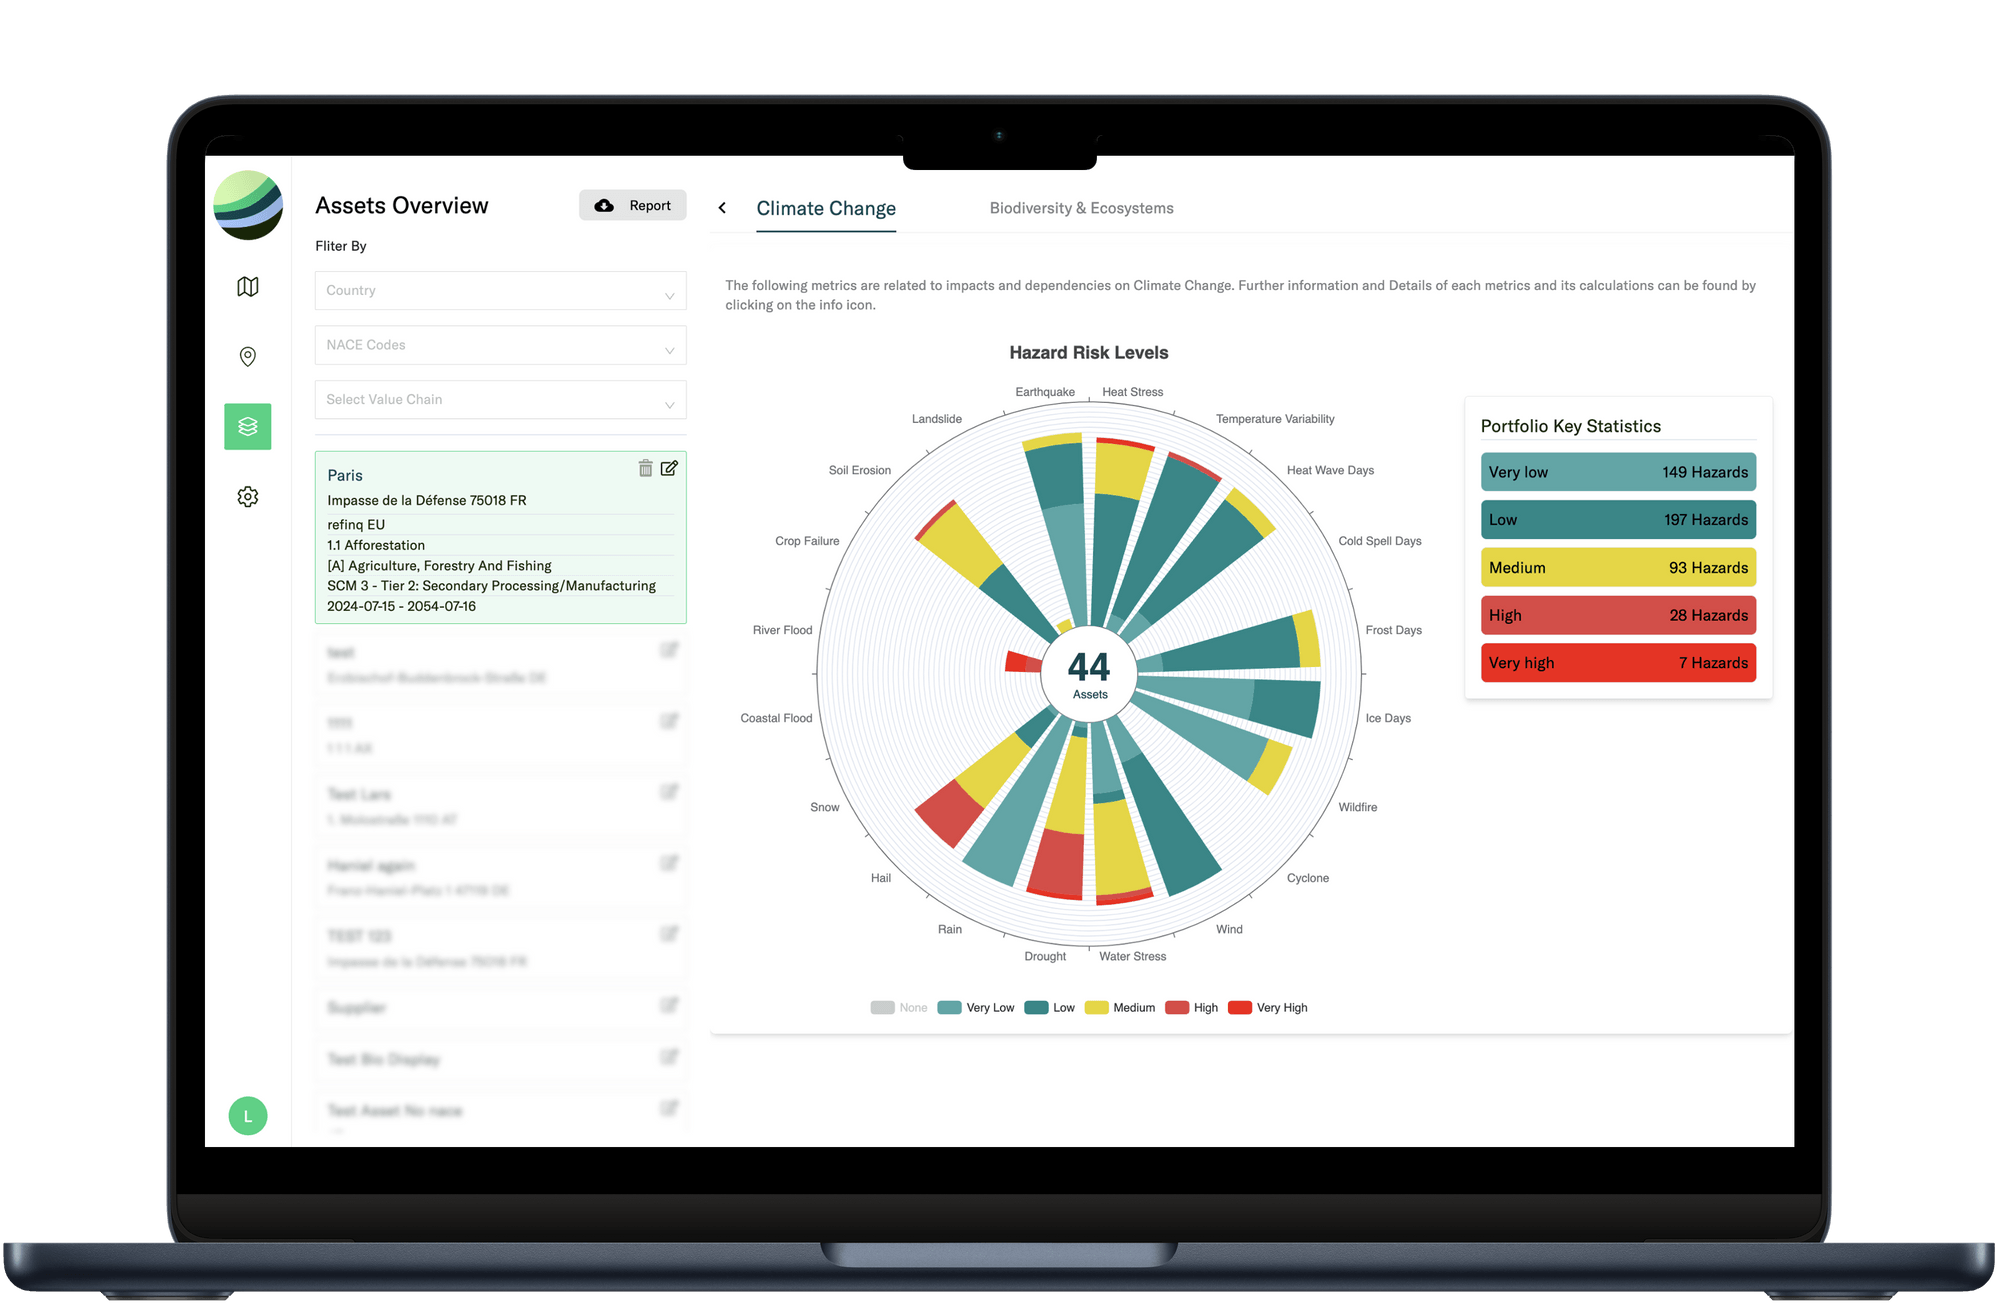
Task: Click the Frost Days chart label
Action: click(x=1394, y=630)
